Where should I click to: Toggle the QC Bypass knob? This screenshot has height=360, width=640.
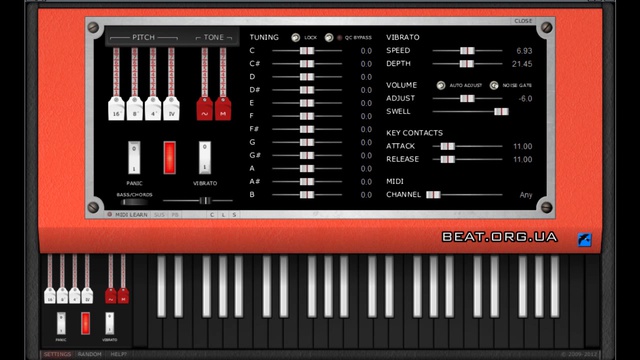(329, 38)
